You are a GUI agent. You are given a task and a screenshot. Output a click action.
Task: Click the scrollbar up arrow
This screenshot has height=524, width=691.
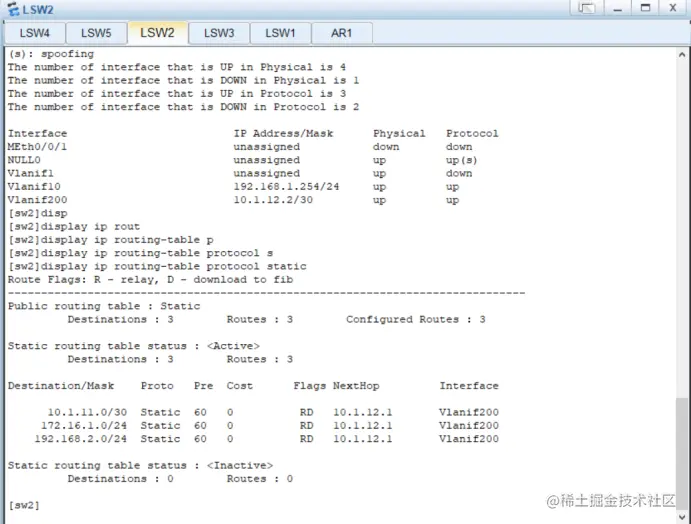coord(682,55)
